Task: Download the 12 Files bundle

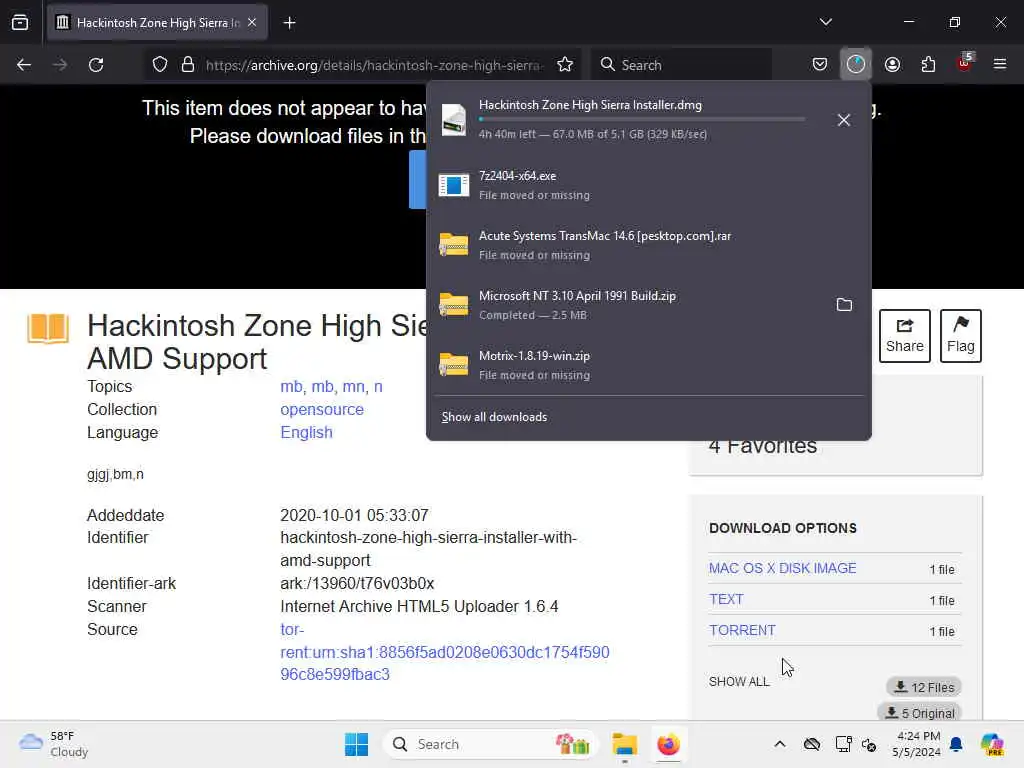Action: tap(924, 687)
